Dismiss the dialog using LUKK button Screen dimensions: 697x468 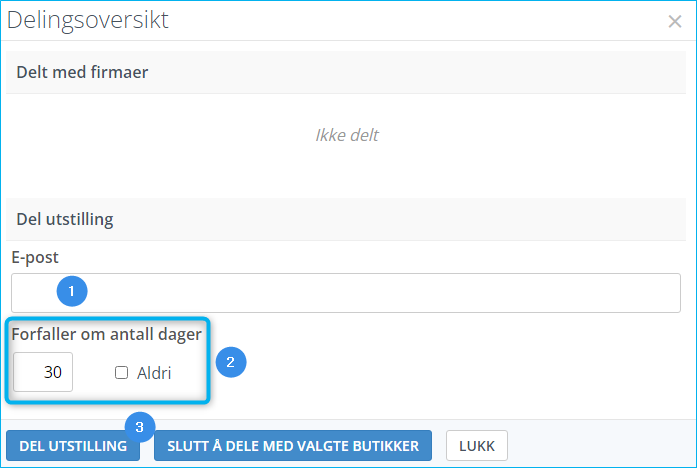477,445
